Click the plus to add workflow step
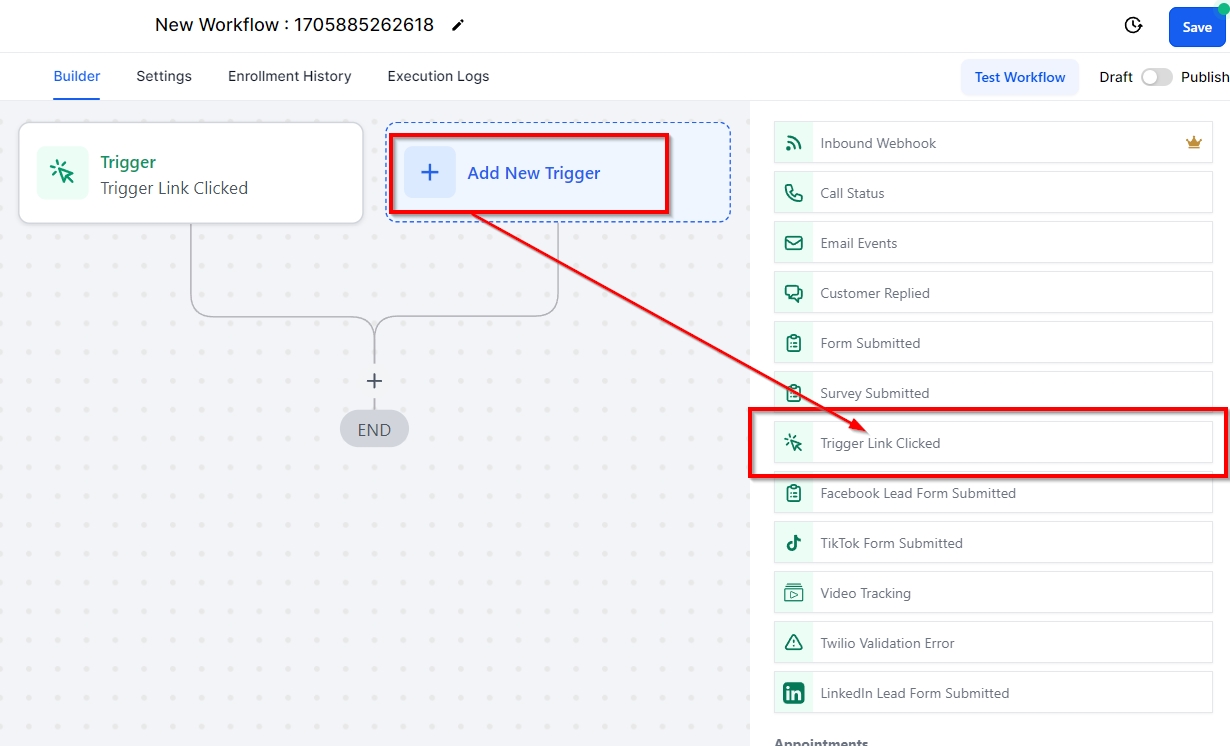Screen dimensions: 1230x746 coord(374,381)
